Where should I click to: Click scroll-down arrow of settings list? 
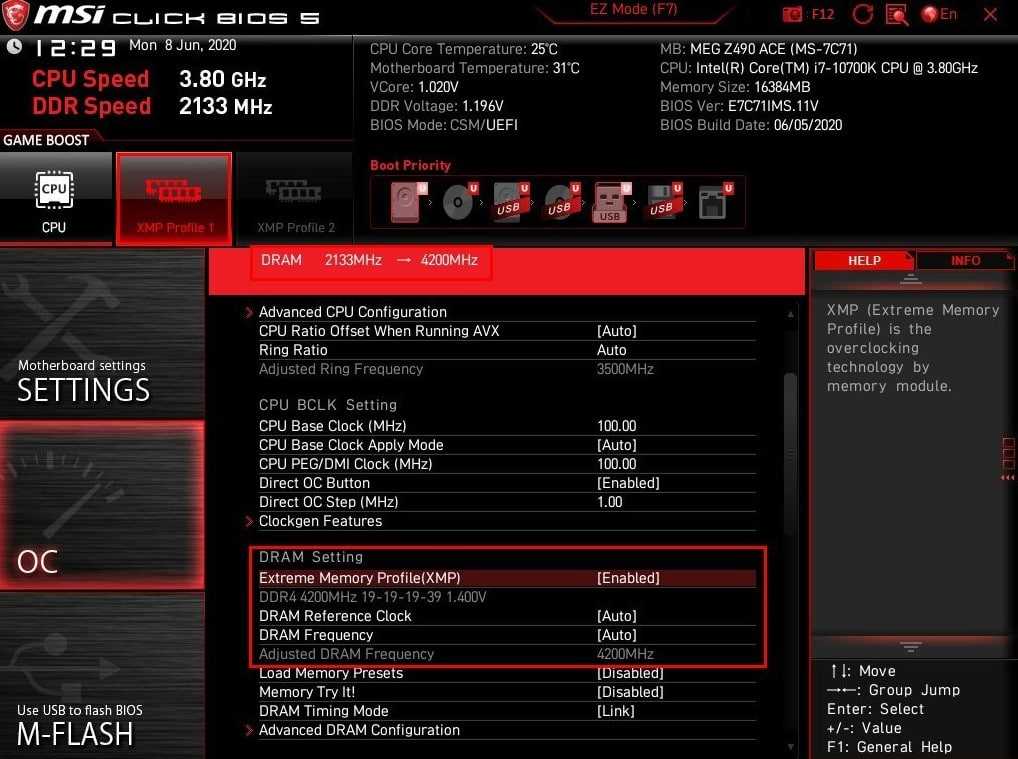pos(790,747)
